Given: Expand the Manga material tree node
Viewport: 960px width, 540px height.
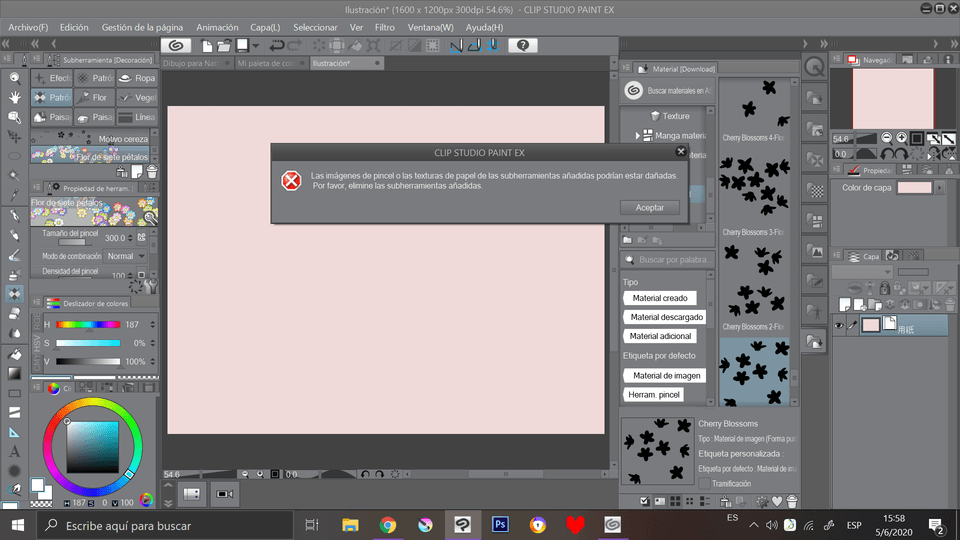Looking at the screenshot, I should point(637,135).
